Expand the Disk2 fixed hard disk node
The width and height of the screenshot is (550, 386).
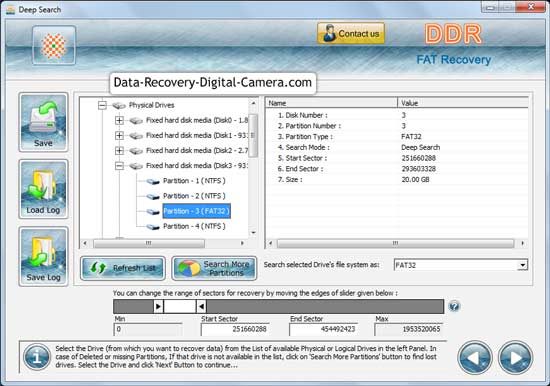coord(119,151)
